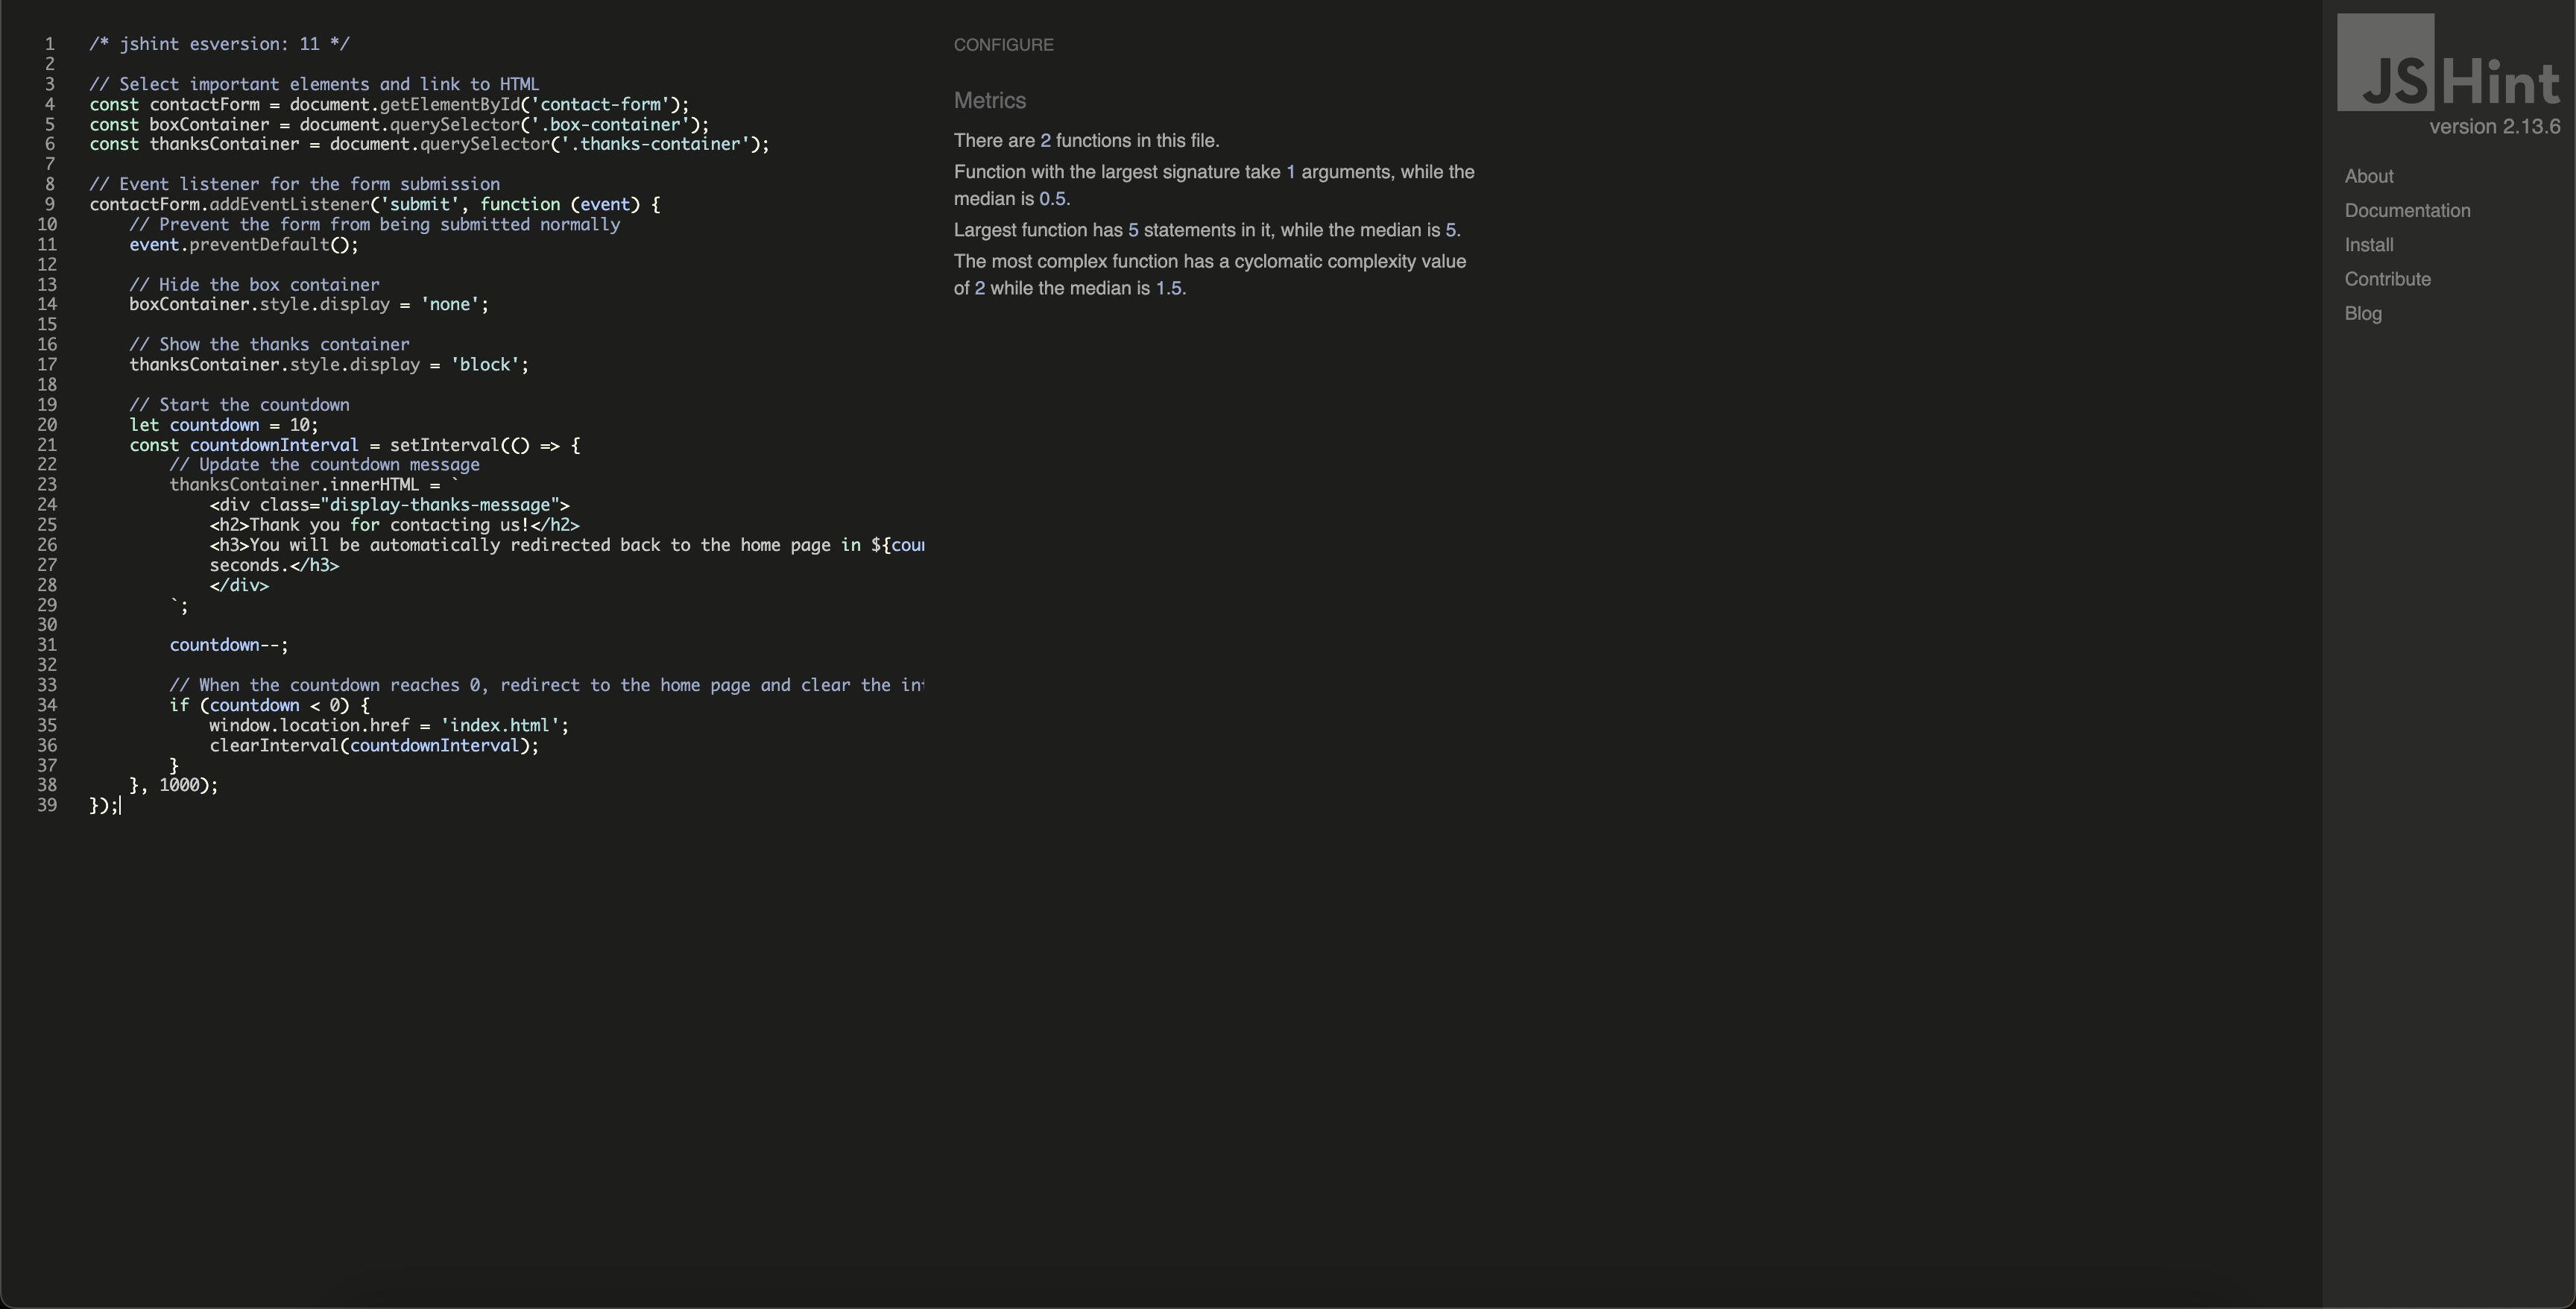Viewport: 2576px width, 1309px height.
Task: Click the thanksContainer.innerHTML assignment line
Action: (314, 485)
